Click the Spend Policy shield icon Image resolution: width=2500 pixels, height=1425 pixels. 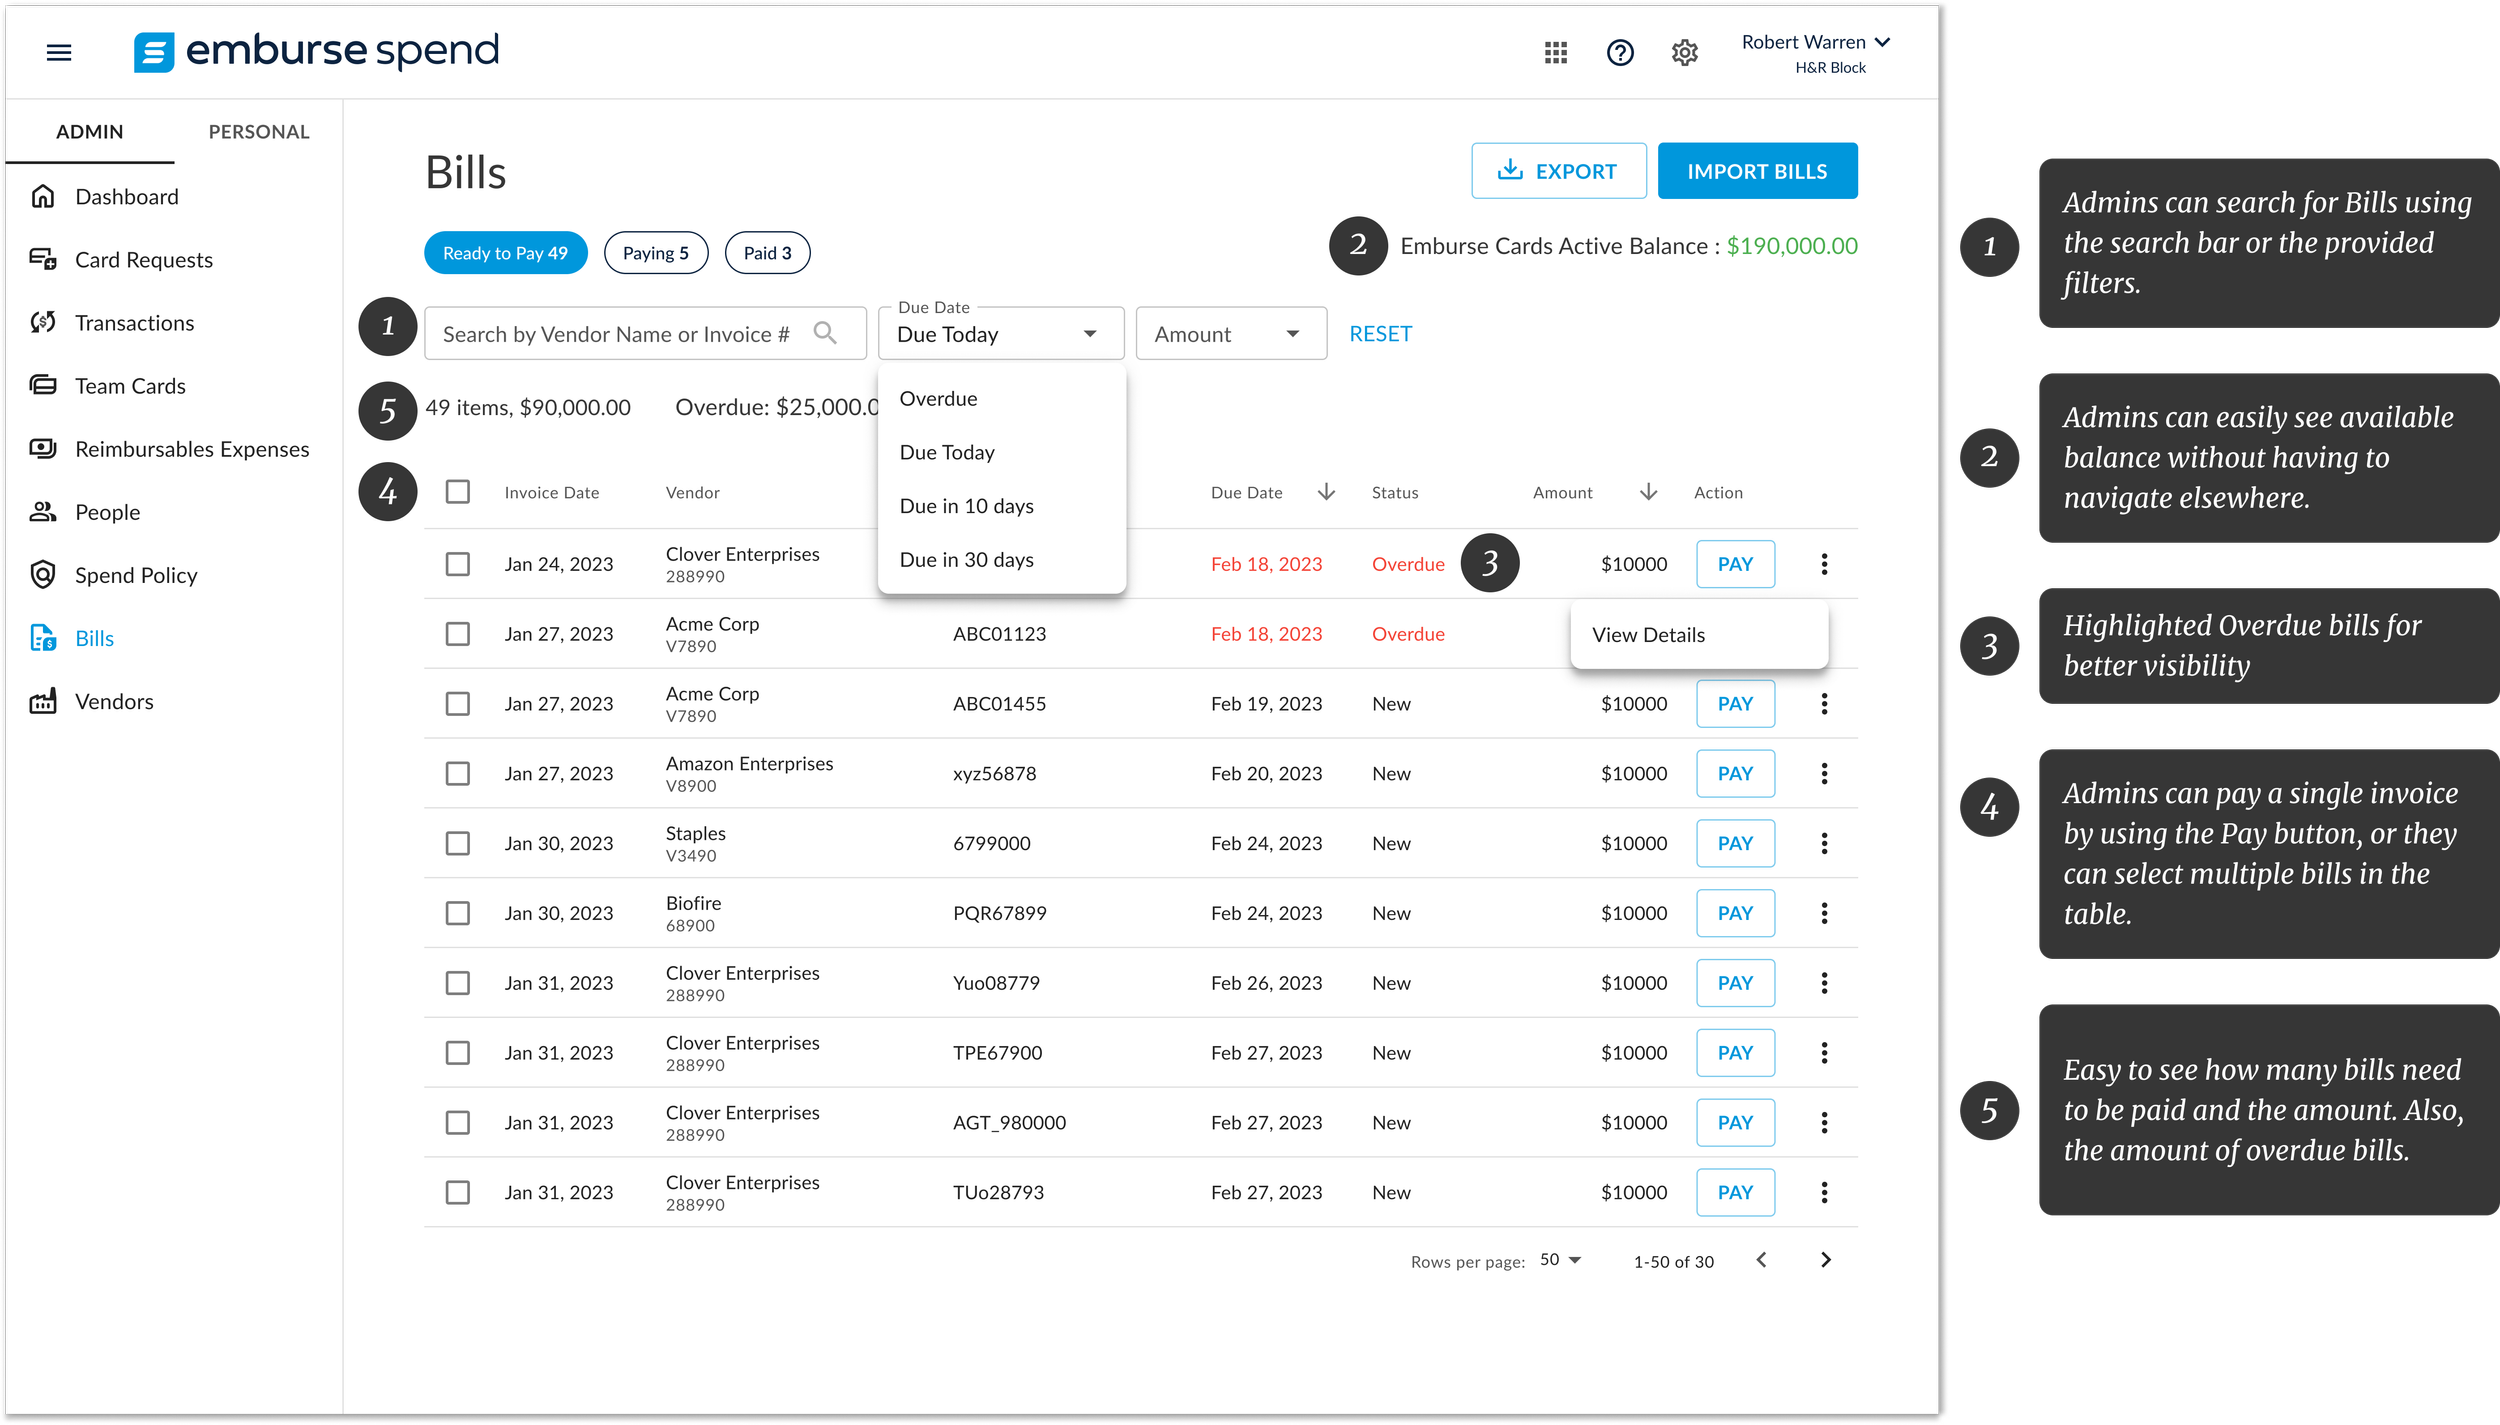tap(42, 574)
